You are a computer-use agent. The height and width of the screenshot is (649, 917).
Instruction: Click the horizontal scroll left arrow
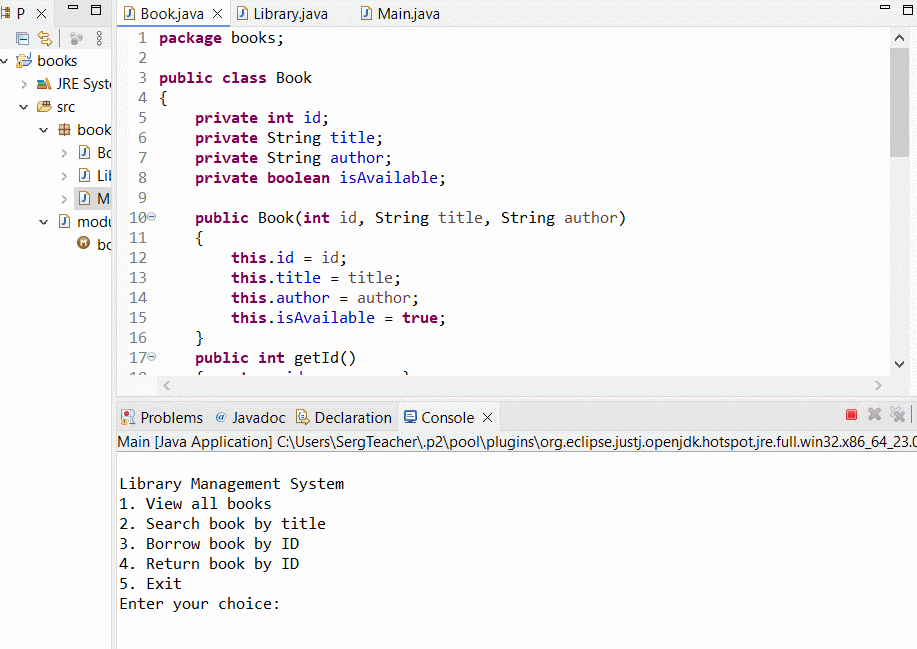click(x=167, y=385)
